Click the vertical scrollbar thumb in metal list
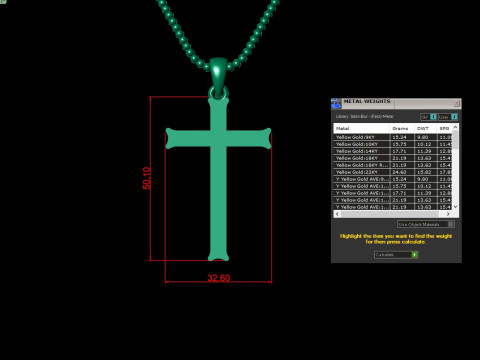Image resolution: width=480 pixels, height=360 pixels. coord(455,140)
